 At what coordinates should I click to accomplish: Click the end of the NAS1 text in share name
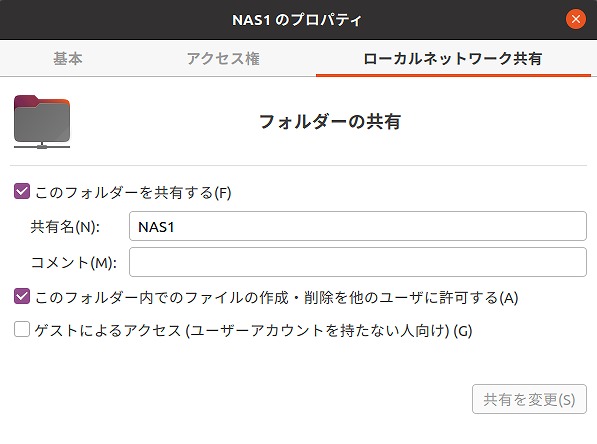pyautogui.click(x=175, y=227)
